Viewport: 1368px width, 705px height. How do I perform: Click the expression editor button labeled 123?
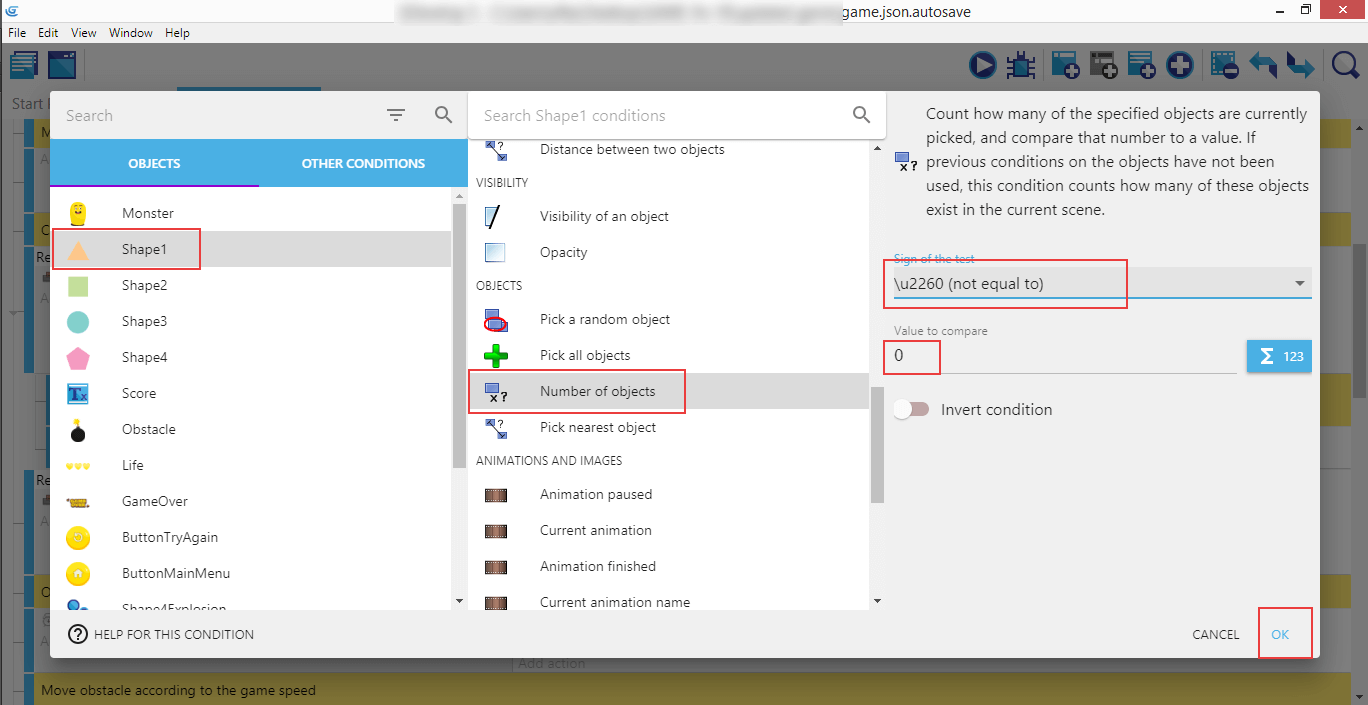tap(1278, 356)
